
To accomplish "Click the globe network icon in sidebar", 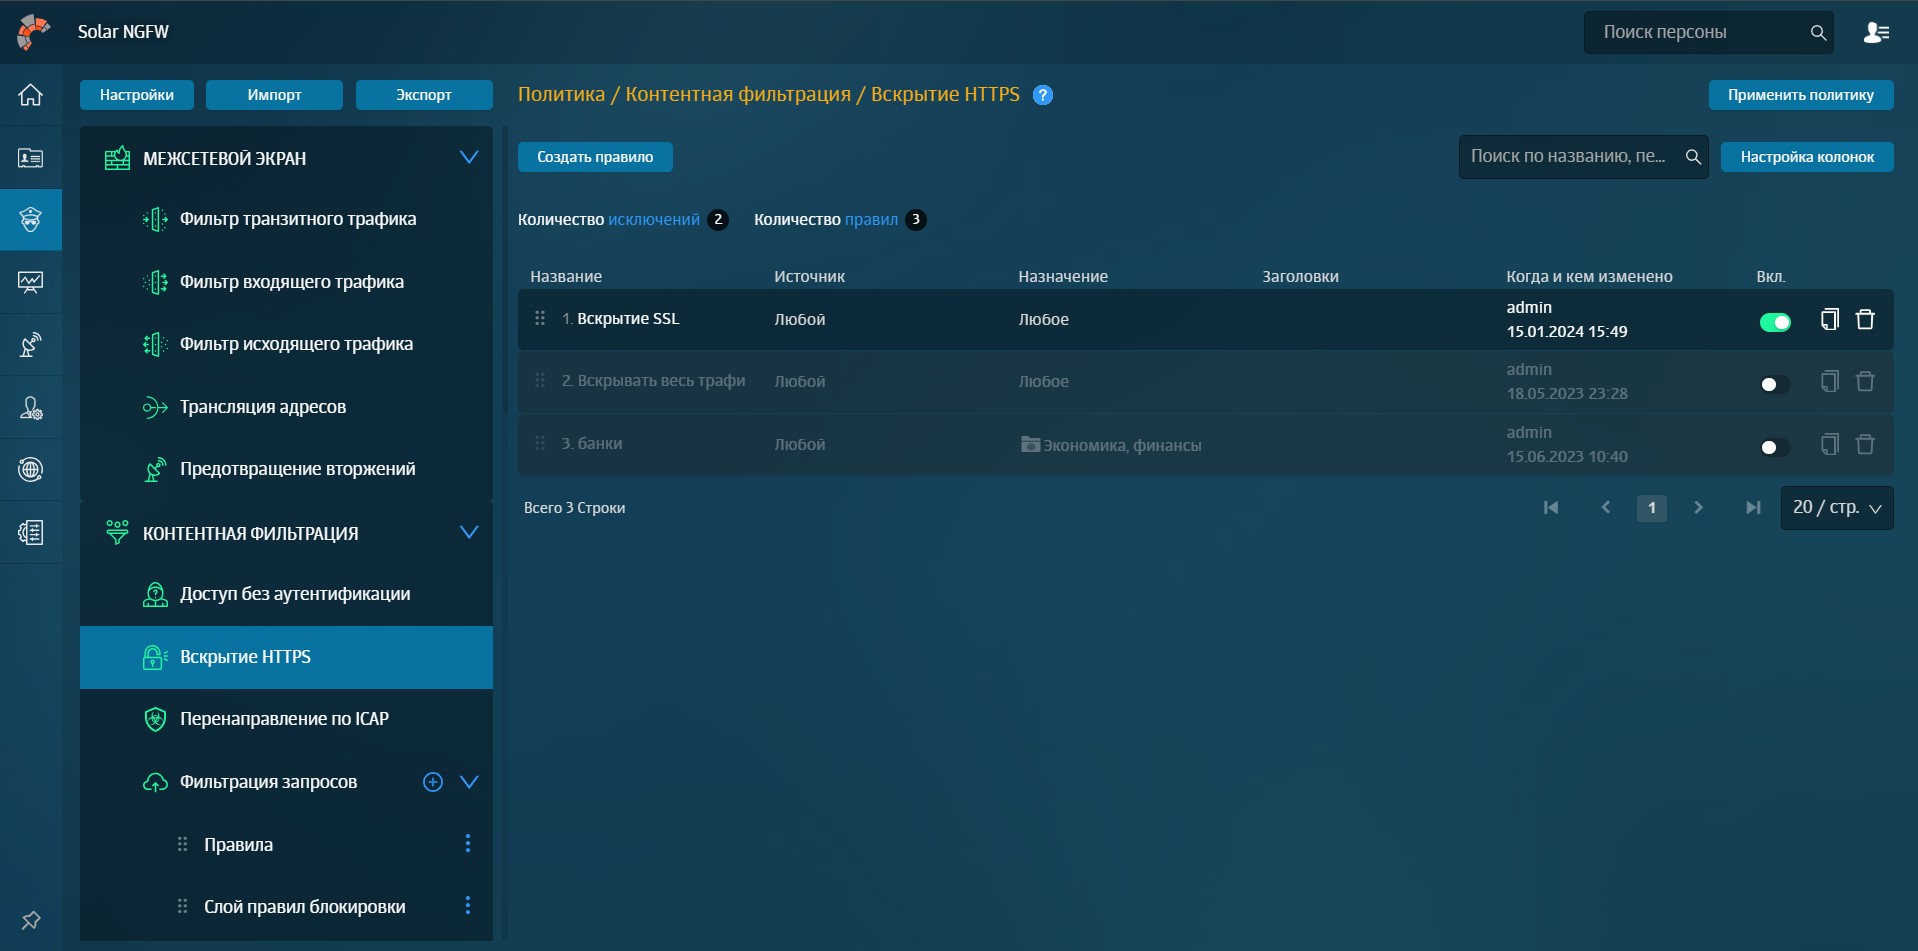I will [x=31, y=469].
